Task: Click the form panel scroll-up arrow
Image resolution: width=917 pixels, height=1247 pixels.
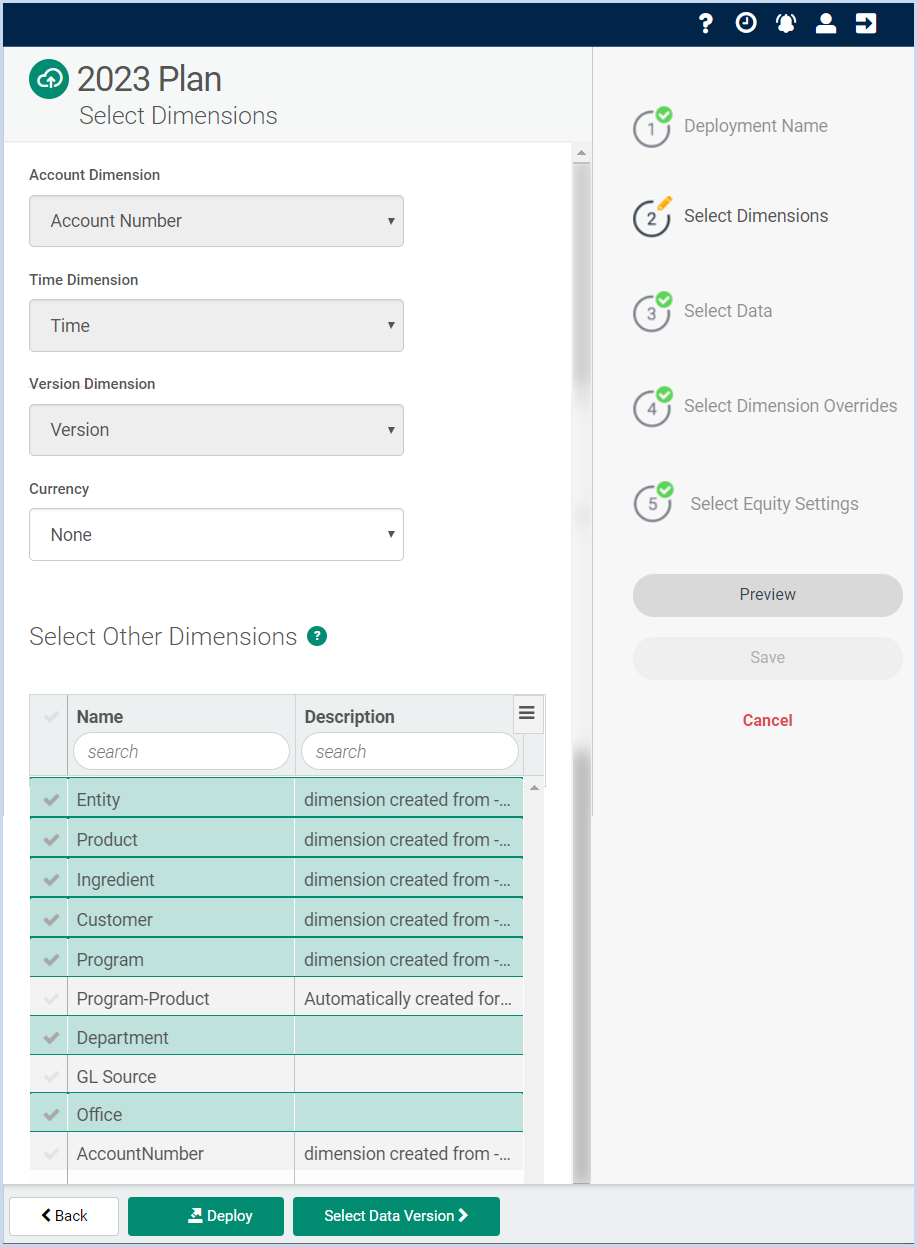Action: point(581,153)
